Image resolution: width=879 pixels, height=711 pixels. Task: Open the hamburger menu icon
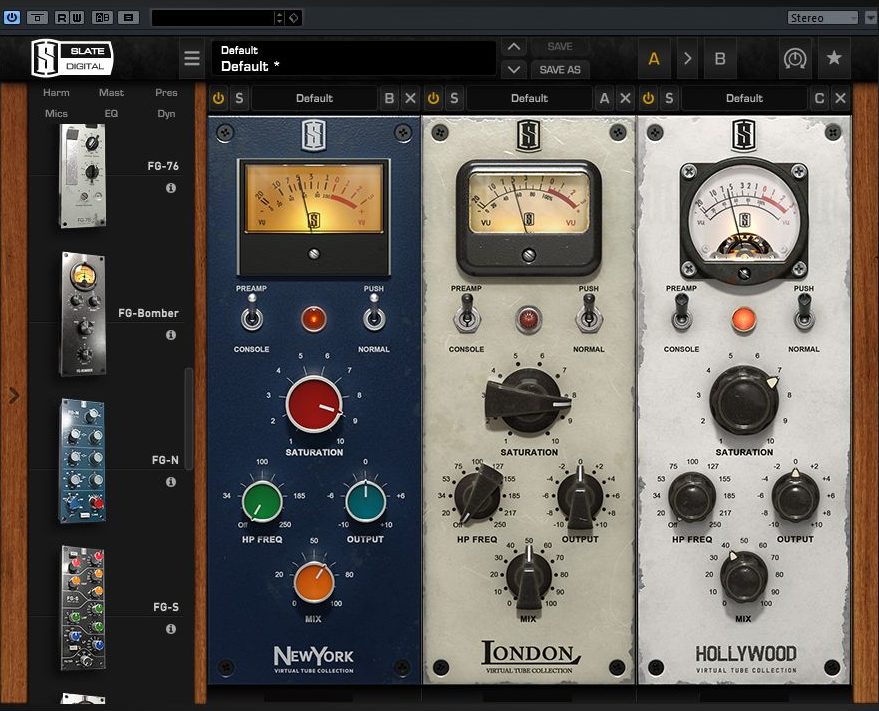pos(192,58)
